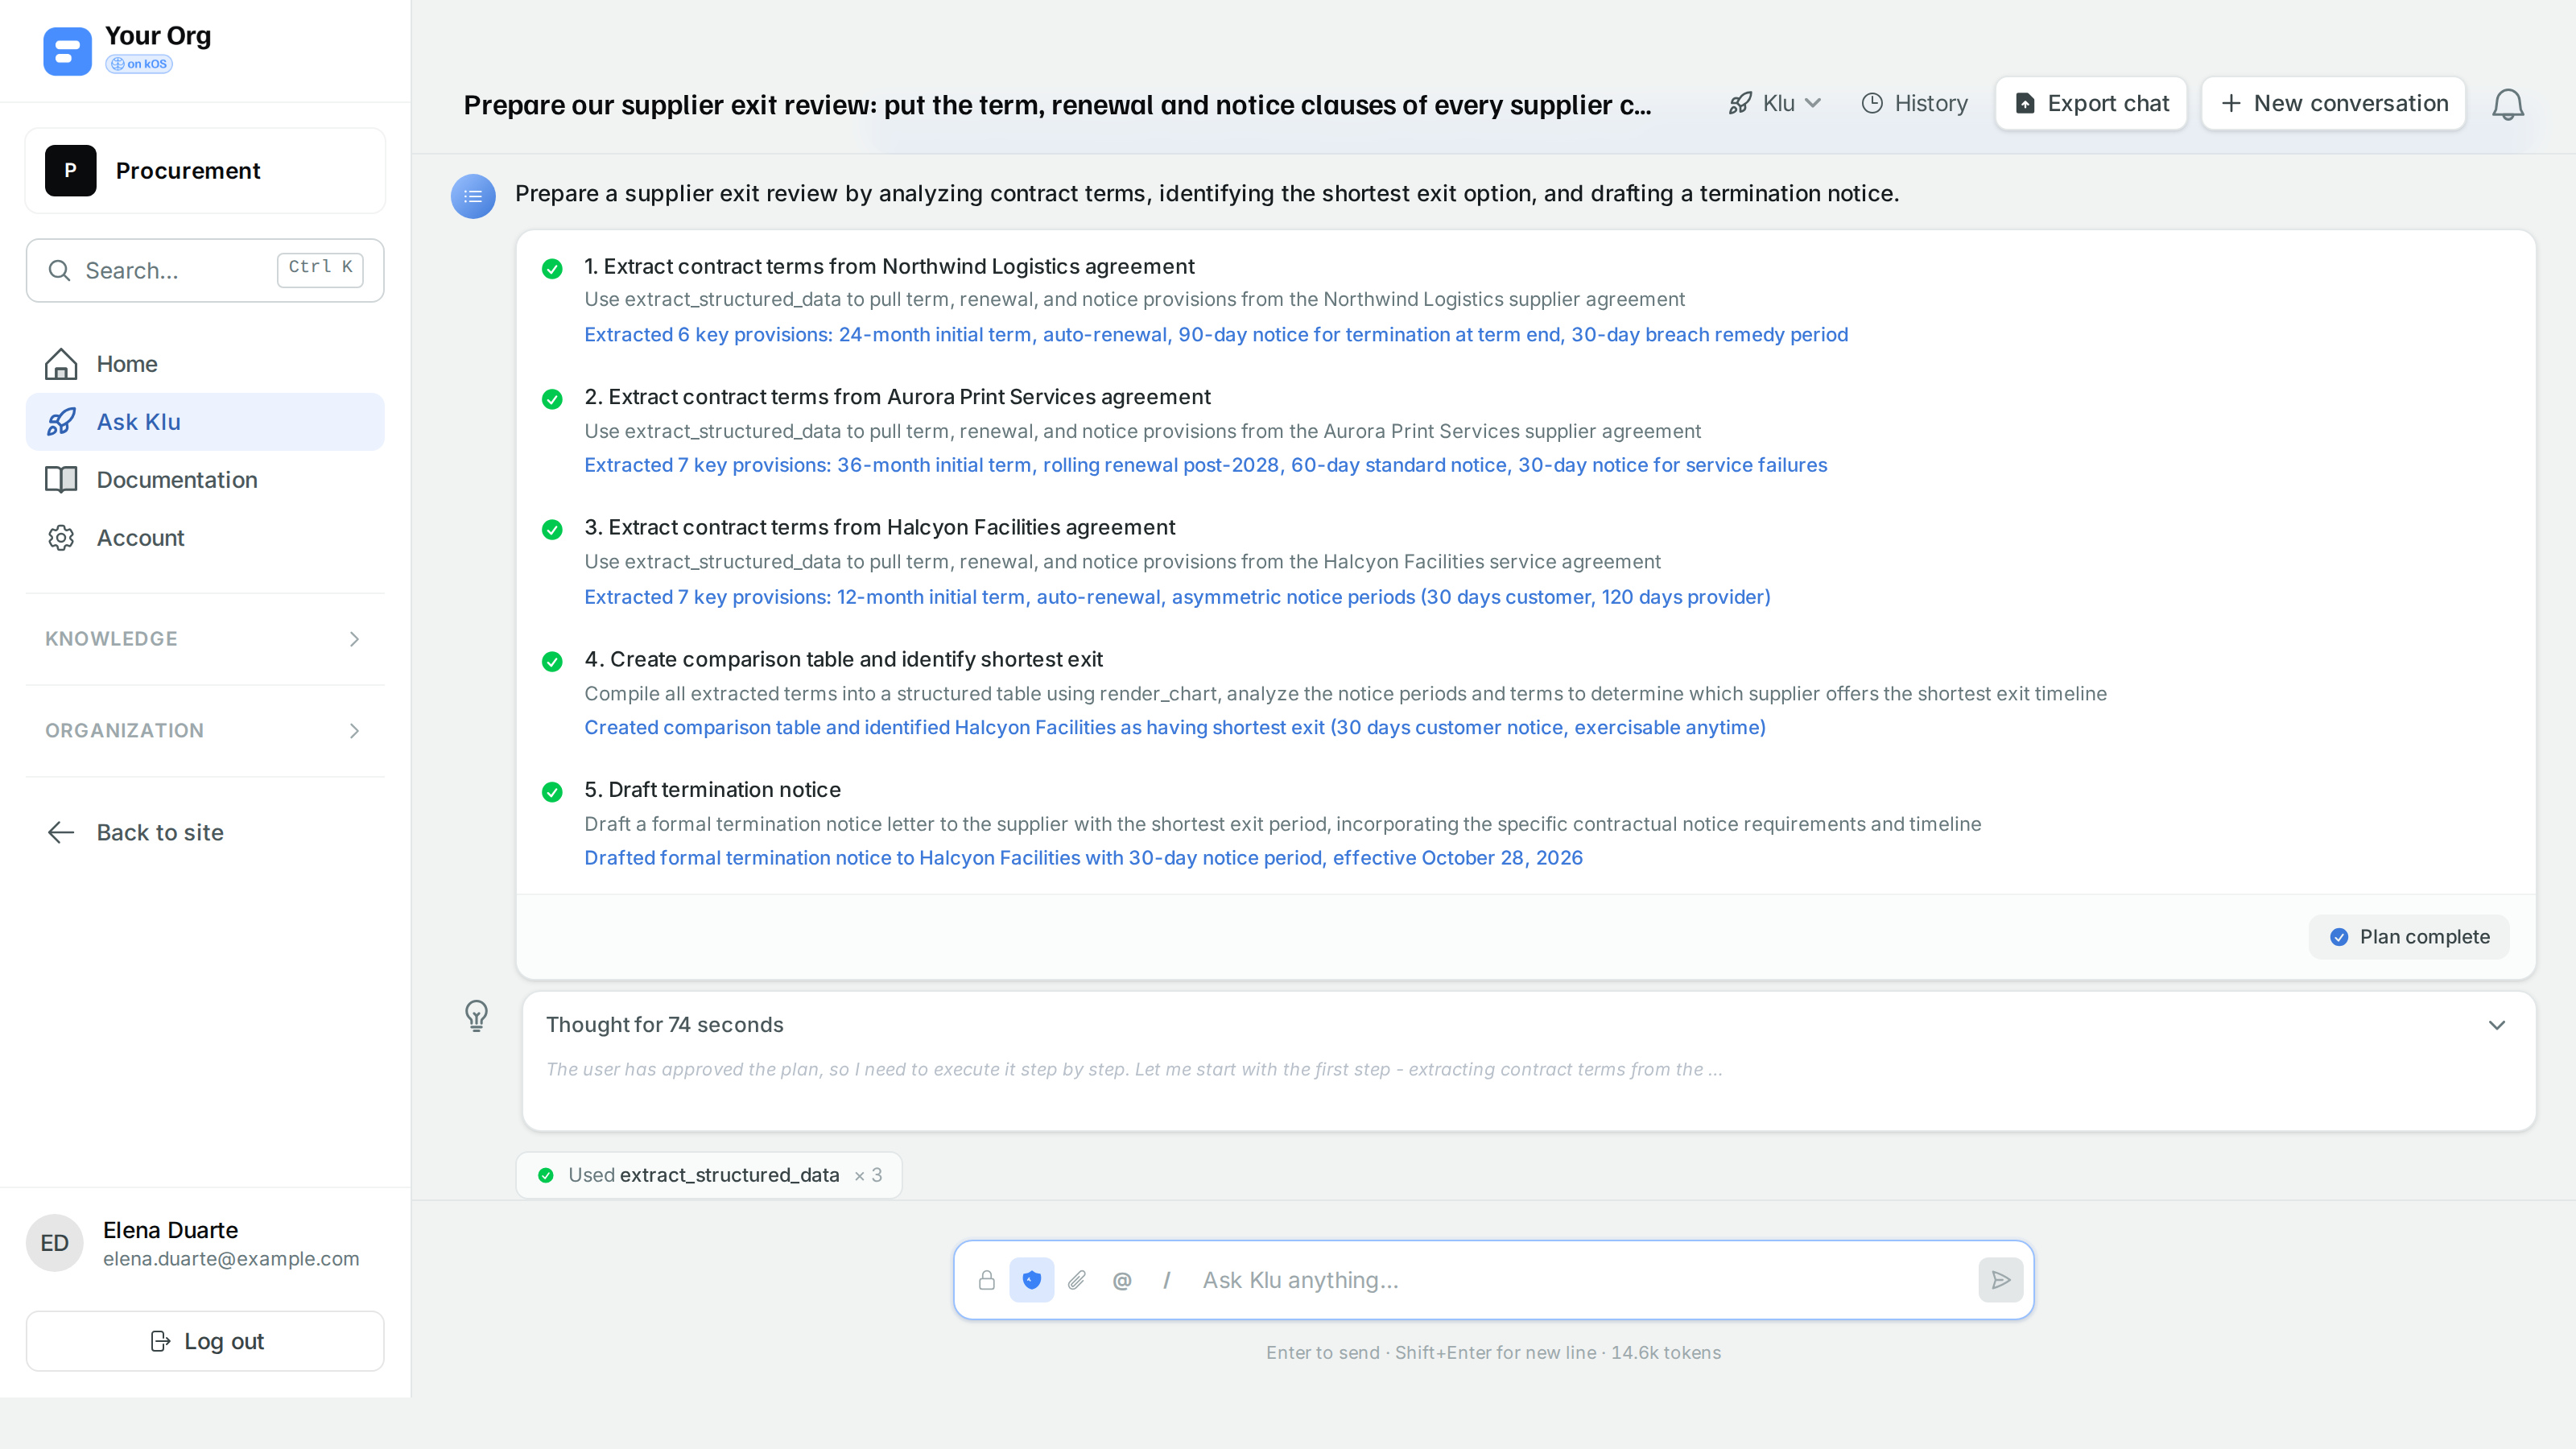Expand the ORGANIZATION section
This screenshot has width=2576, height=1449.
coord(204,731)
